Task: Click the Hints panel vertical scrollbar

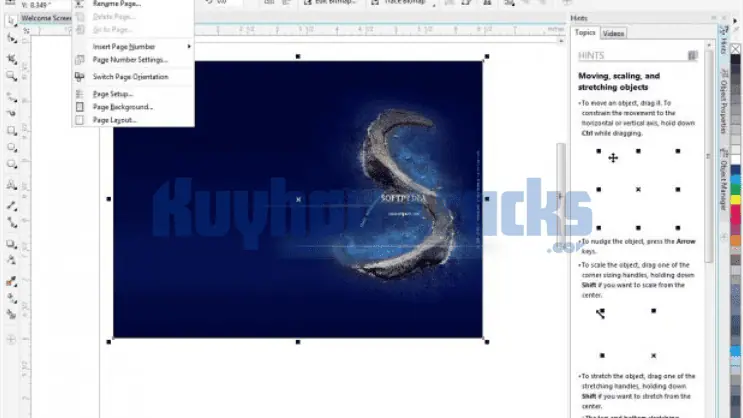Action: click(x=709, y=150)
